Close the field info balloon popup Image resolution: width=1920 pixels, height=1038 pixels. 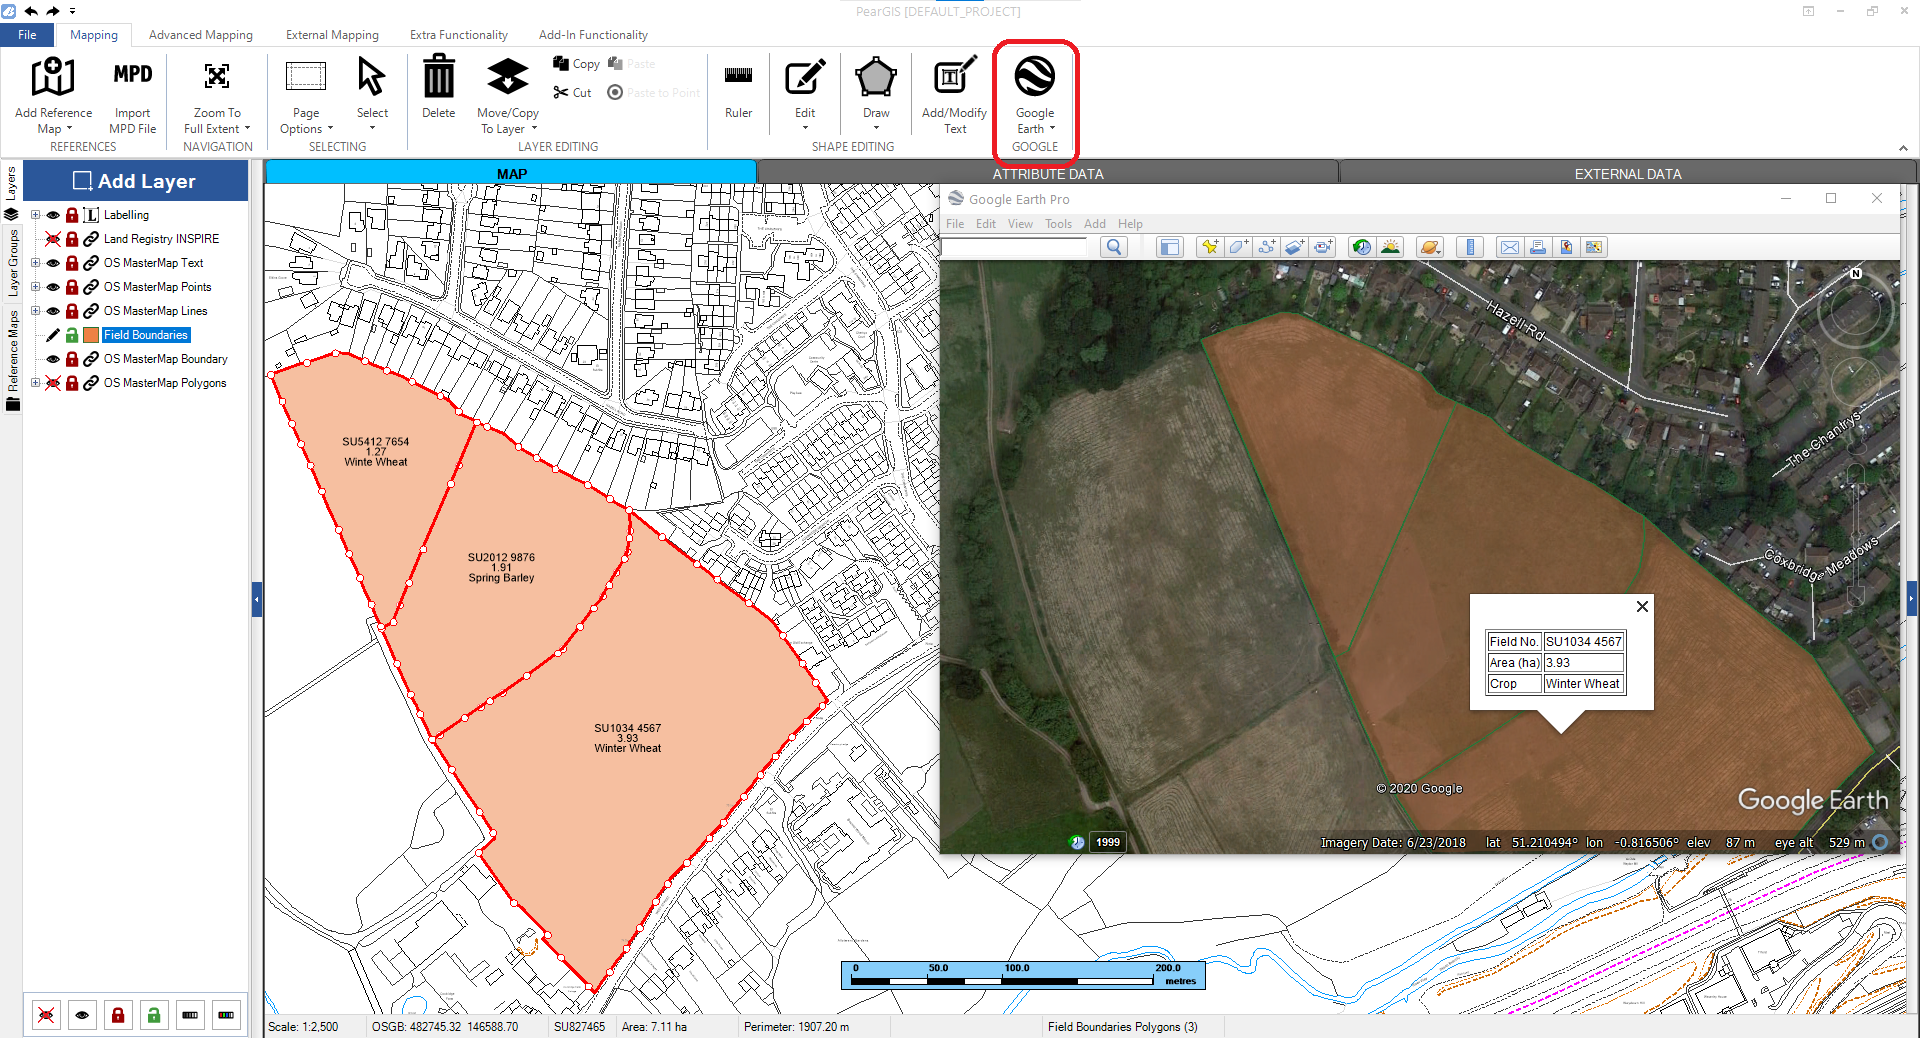1642,606
